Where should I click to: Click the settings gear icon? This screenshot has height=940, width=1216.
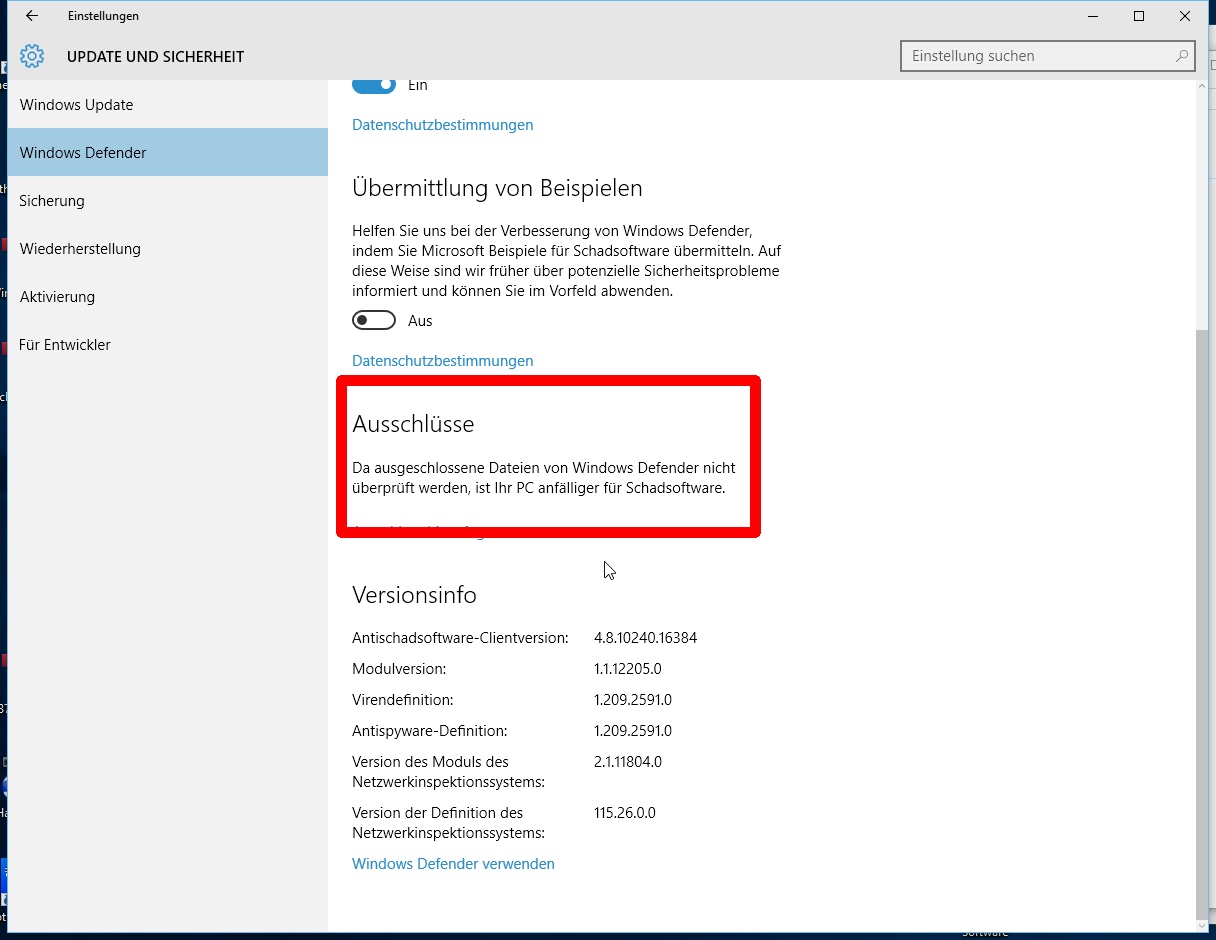pos(32,56)
